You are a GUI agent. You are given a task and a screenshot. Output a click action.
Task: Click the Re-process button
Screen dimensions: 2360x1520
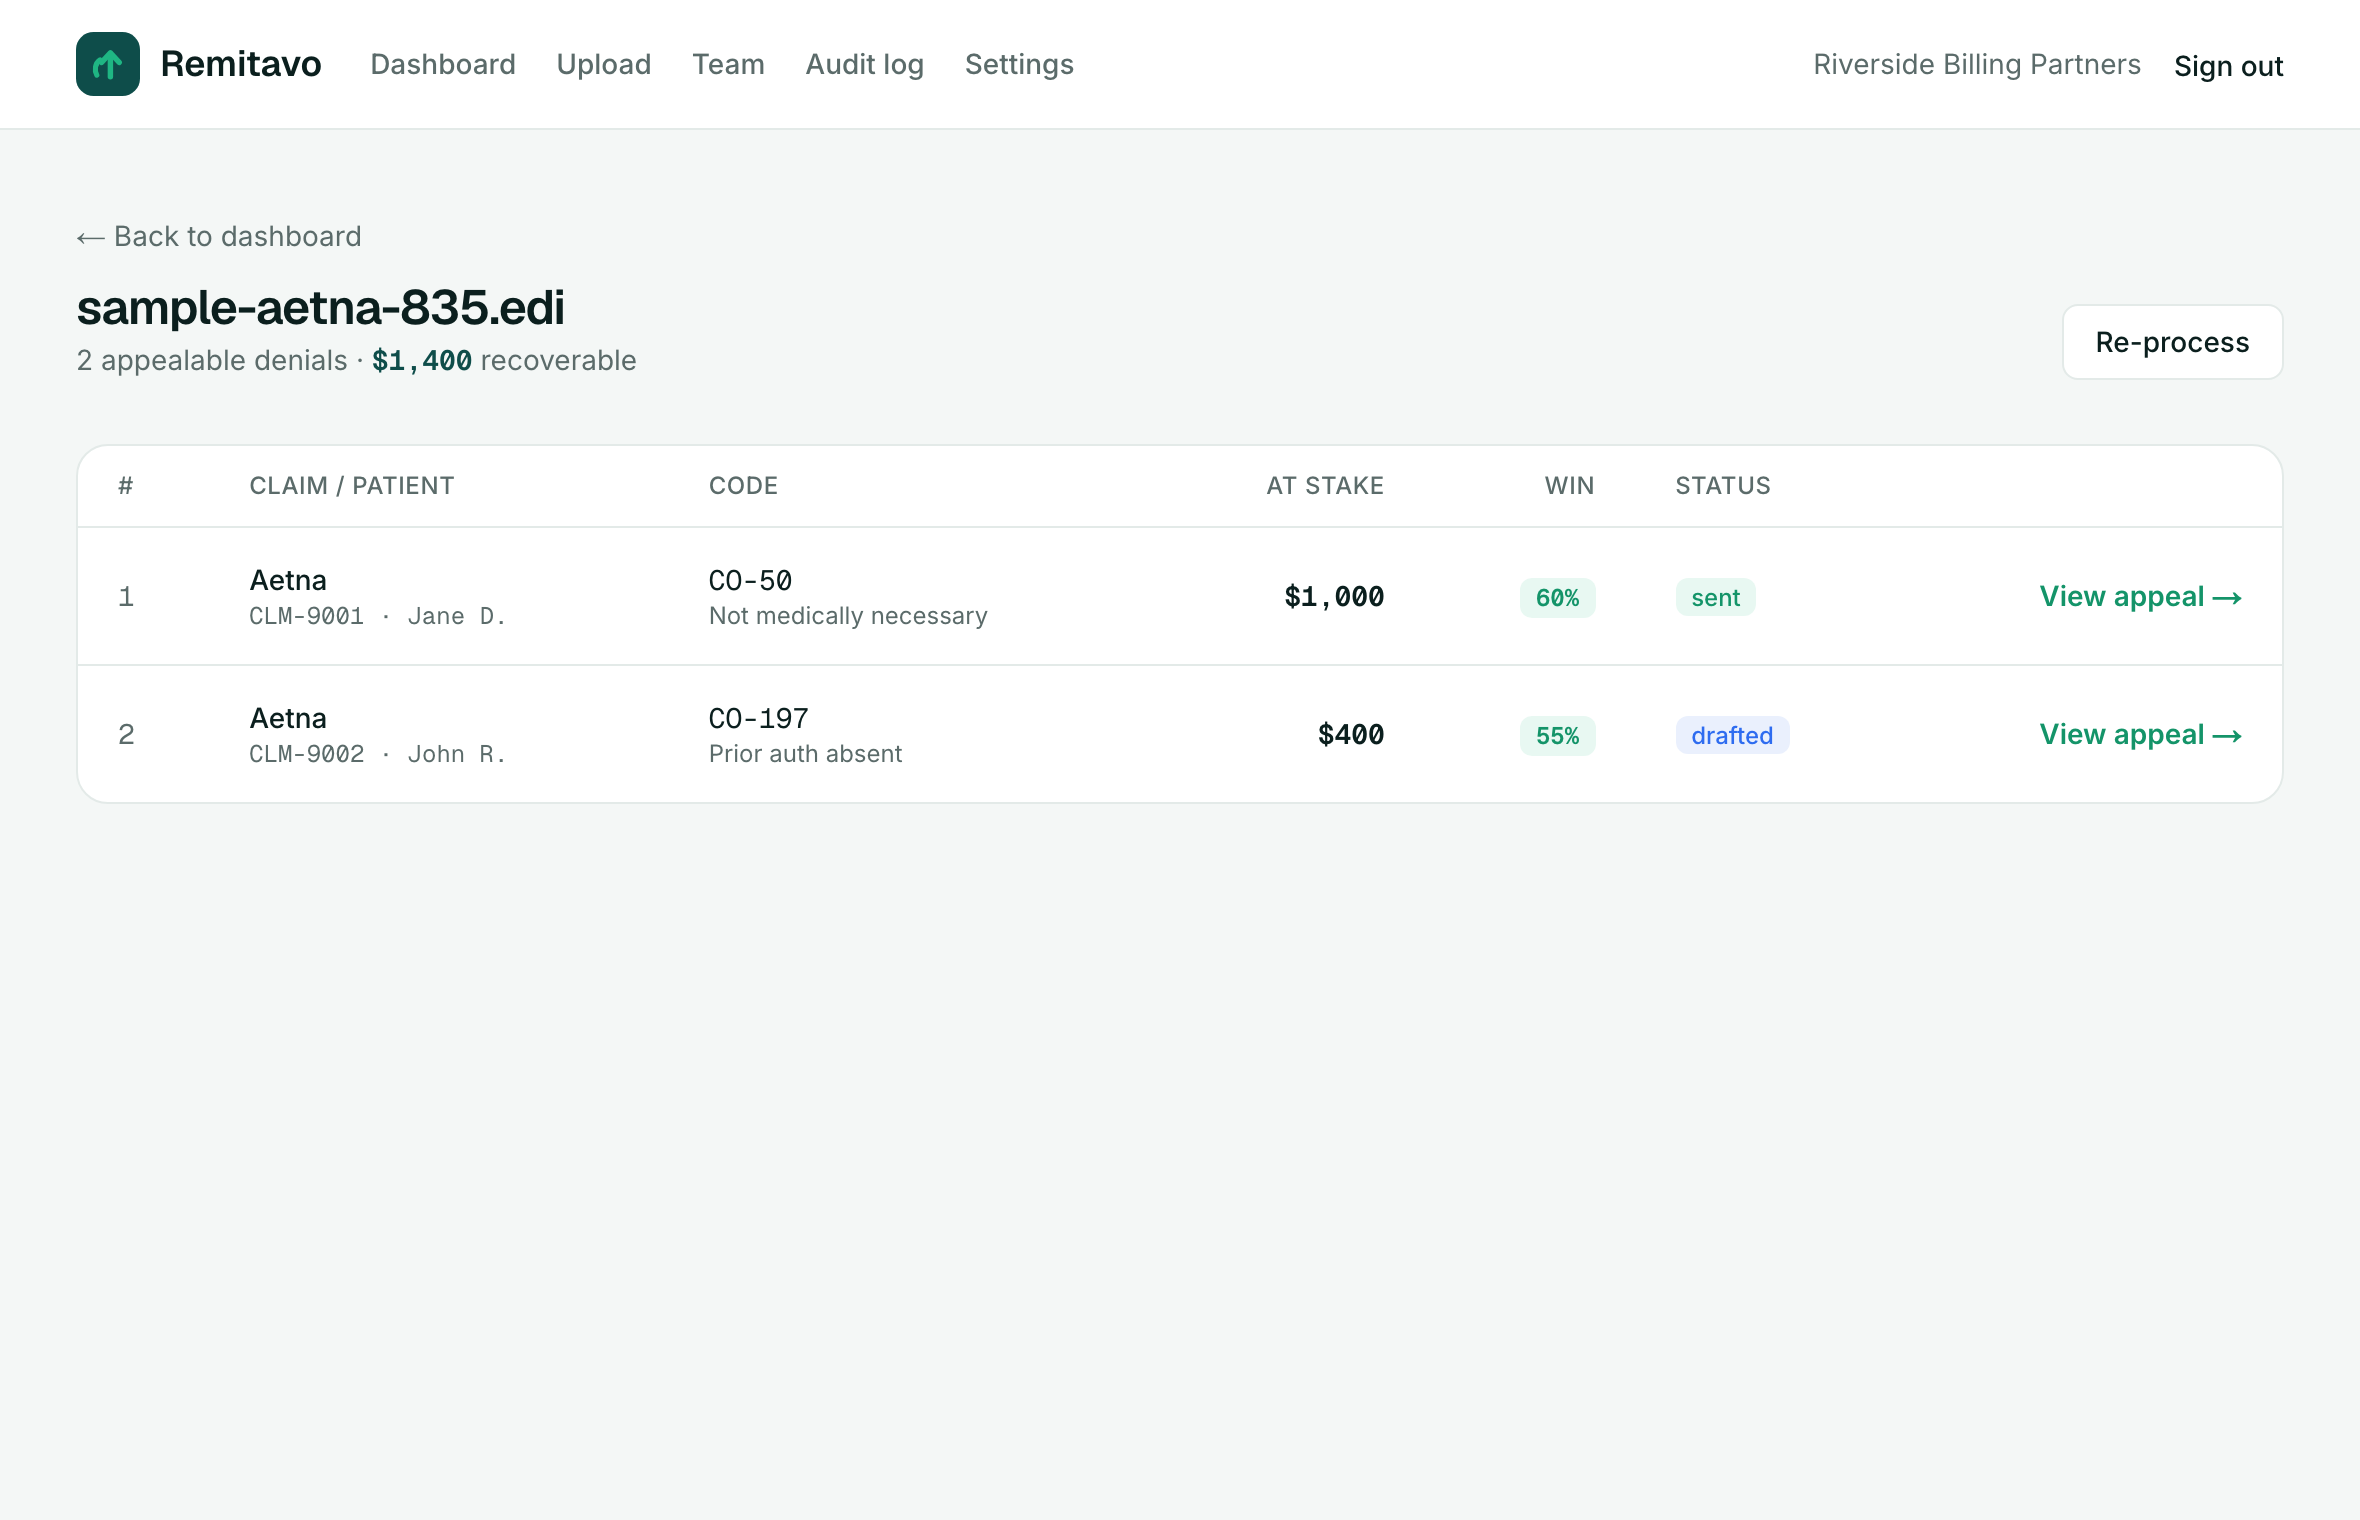coord(2172,342)
